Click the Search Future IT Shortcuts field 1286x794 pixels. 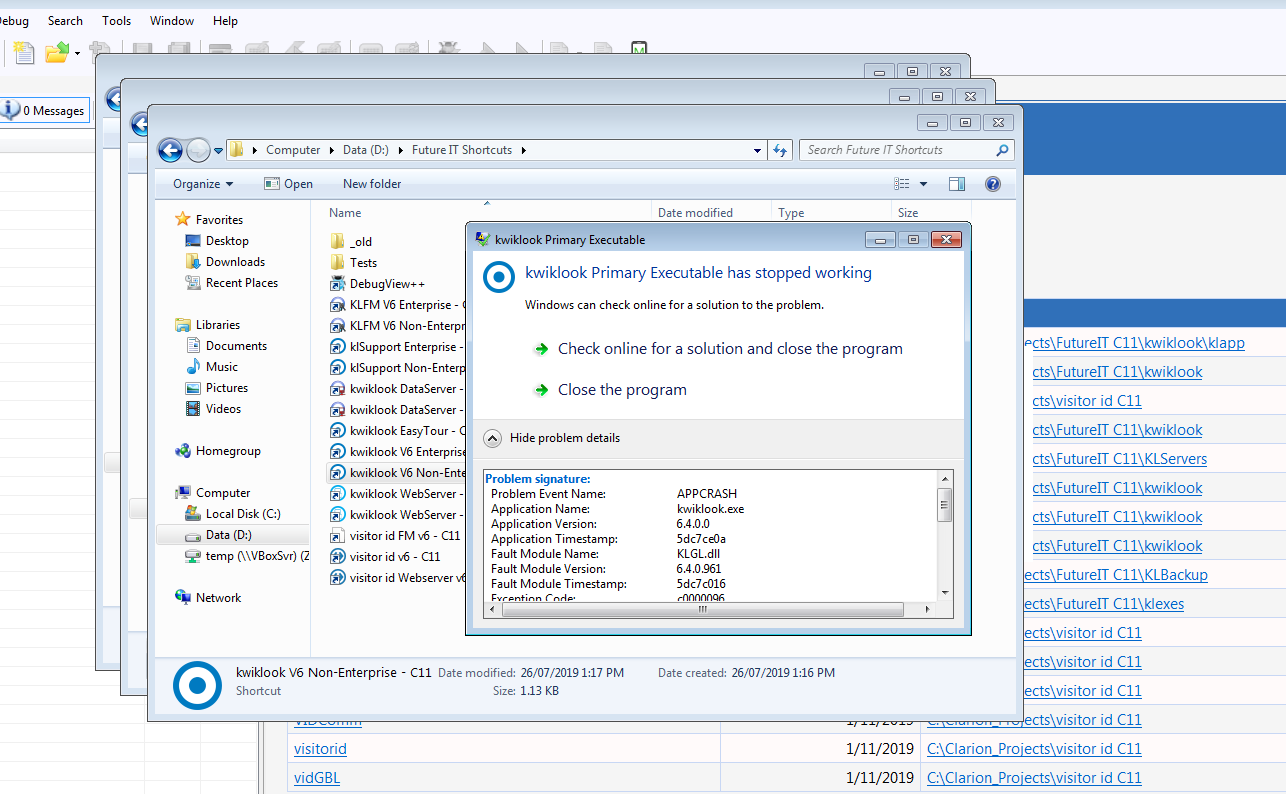[897, 150]
